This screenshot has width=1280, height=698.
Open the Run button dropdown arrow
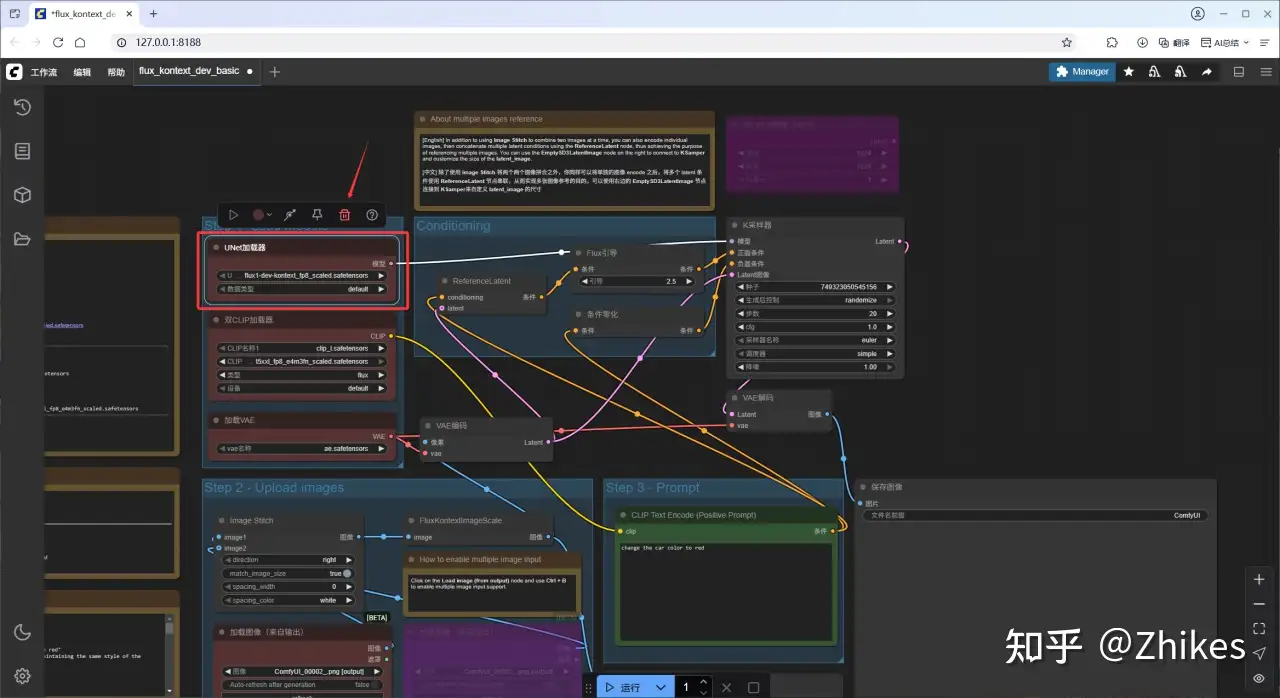click(660, 688)
